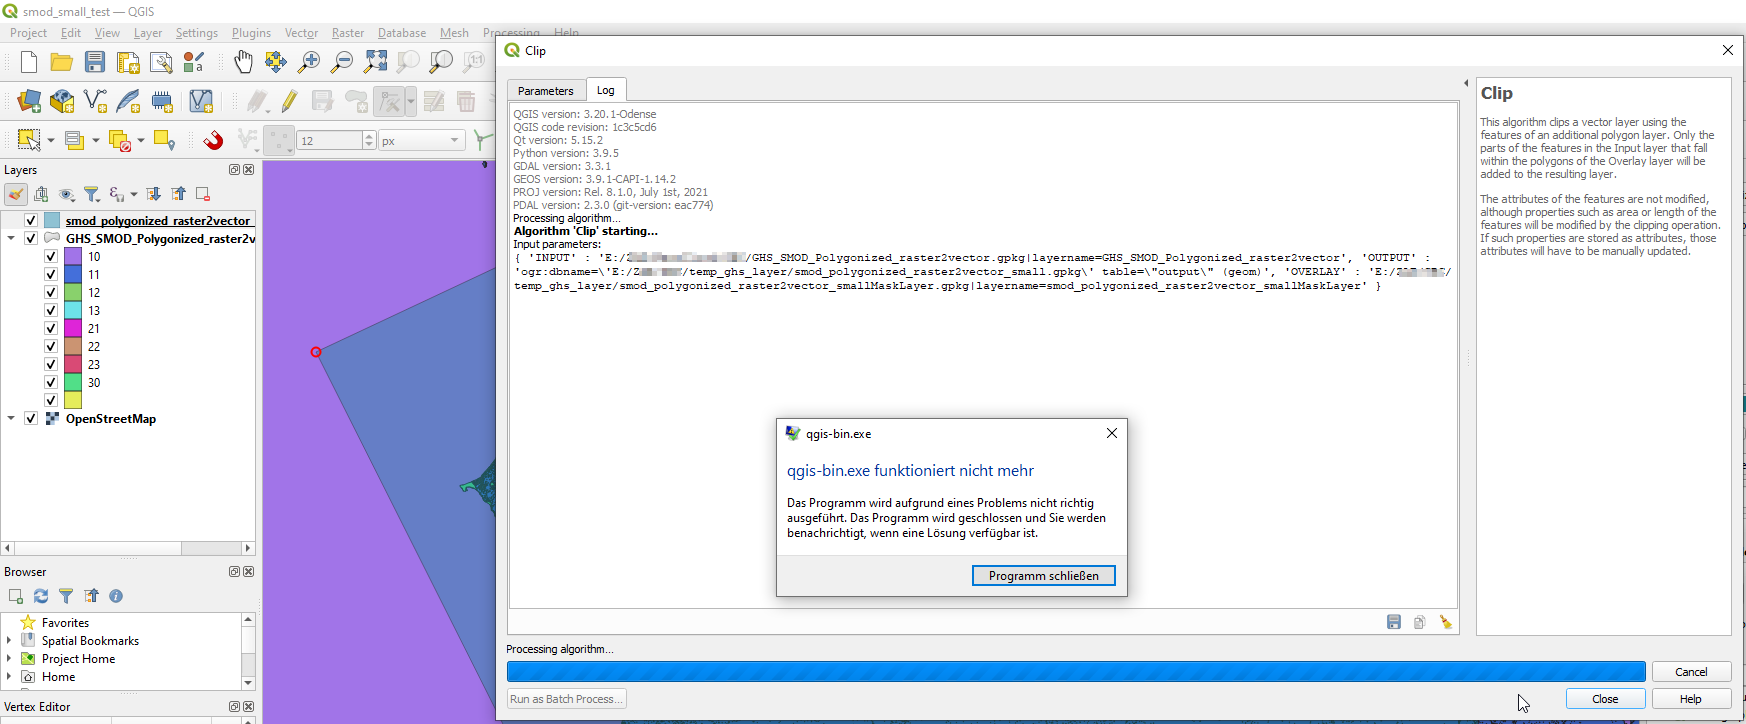Open Select Features tool dropdown arrow

tap(50, 140)
